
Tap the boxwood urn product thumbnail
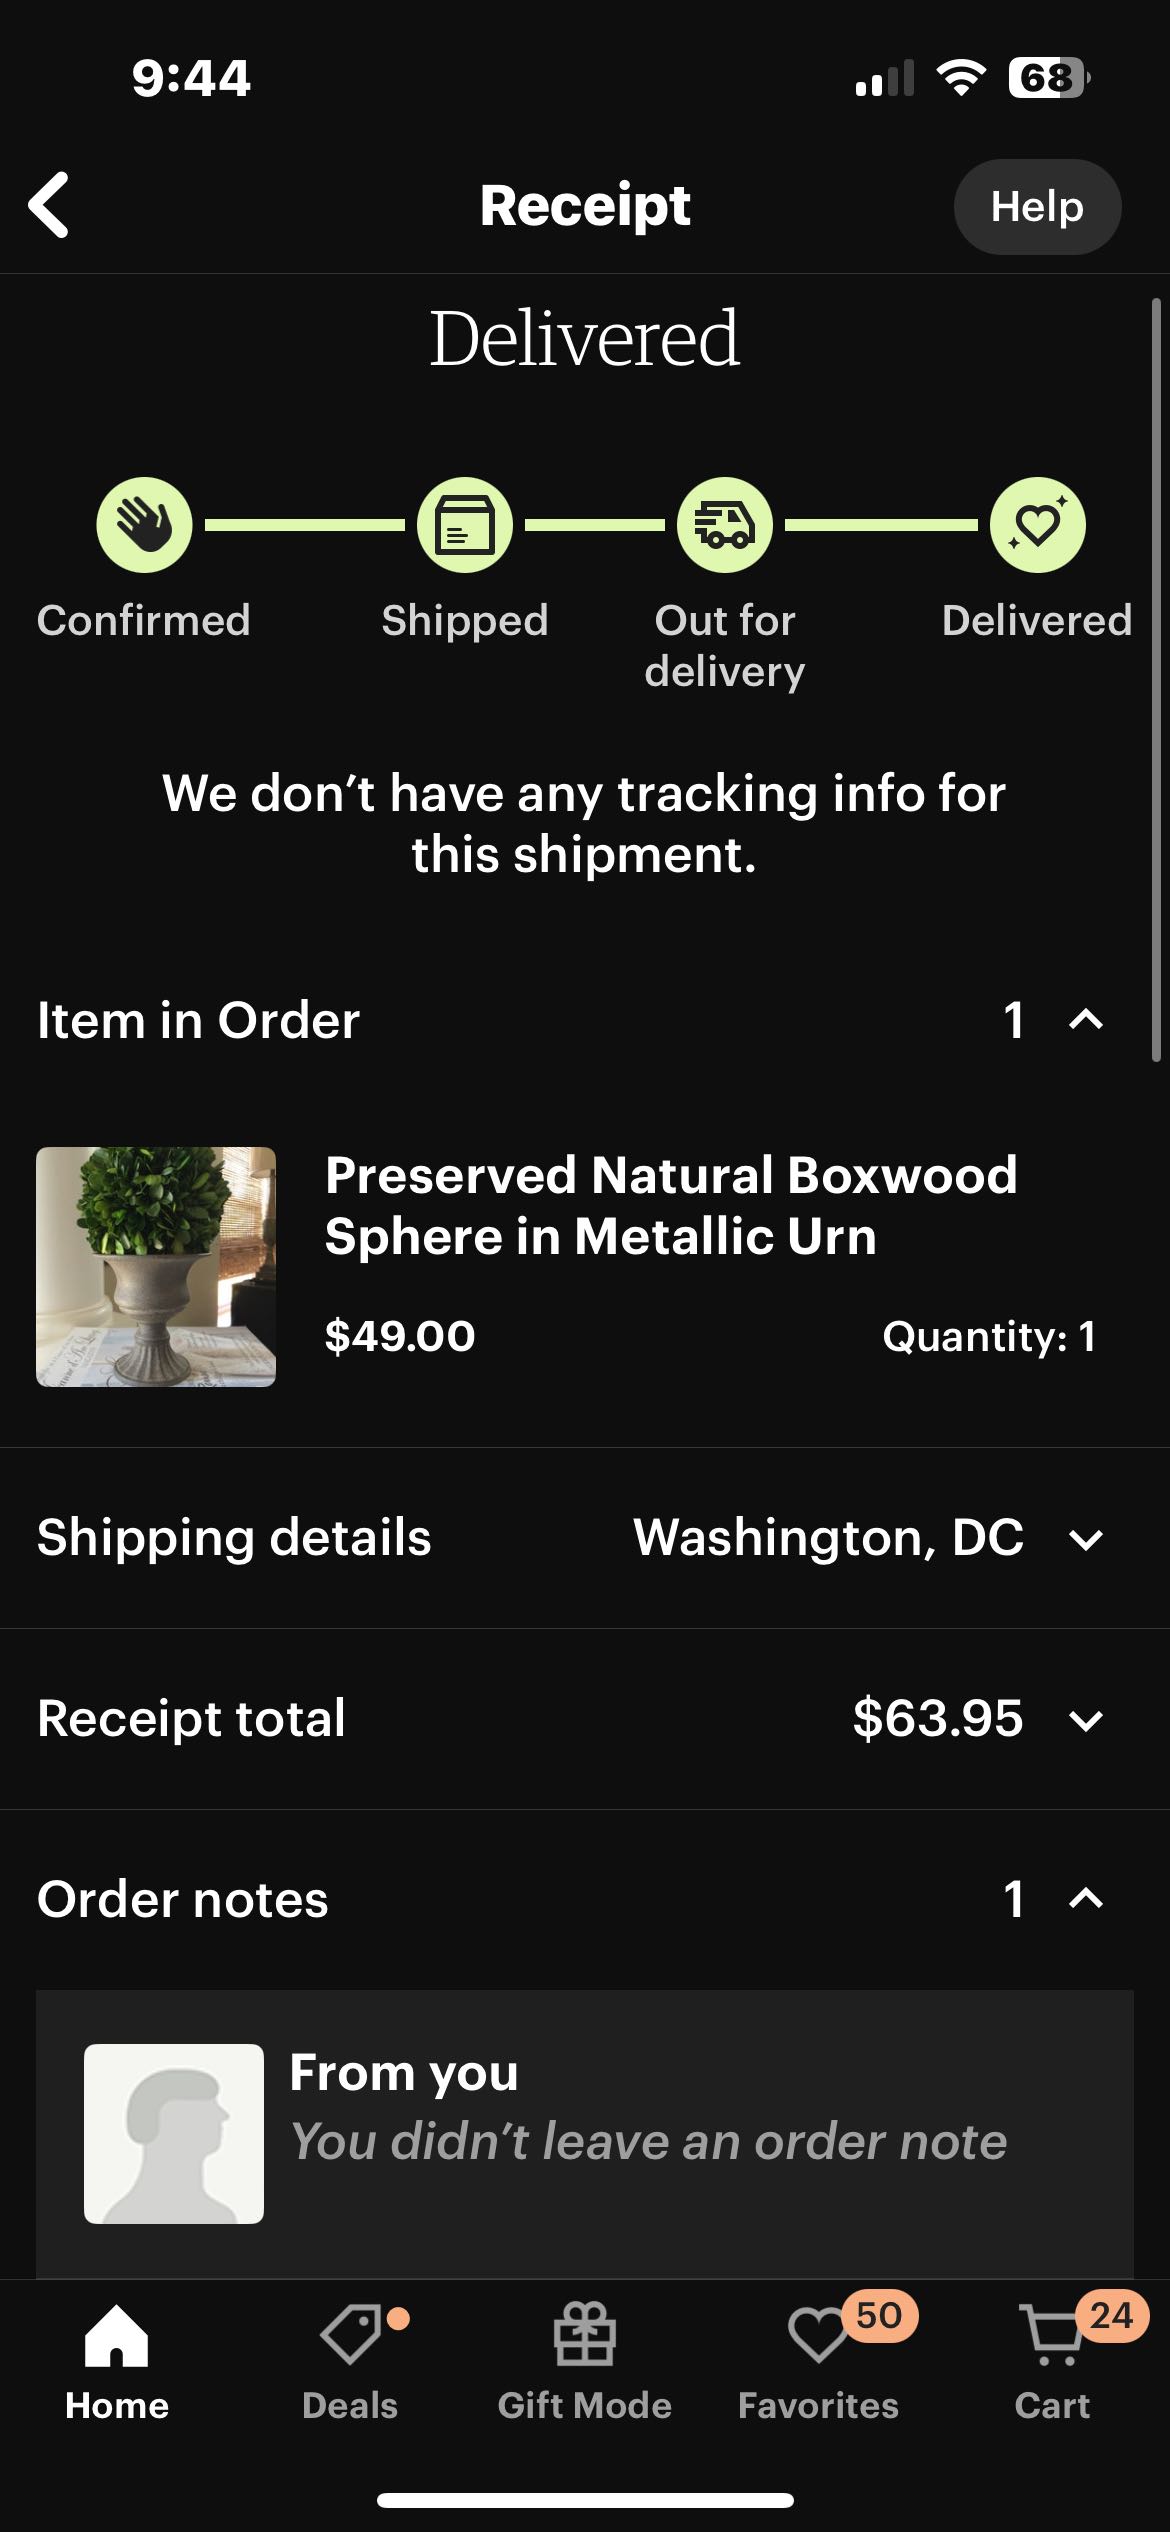156,1267
